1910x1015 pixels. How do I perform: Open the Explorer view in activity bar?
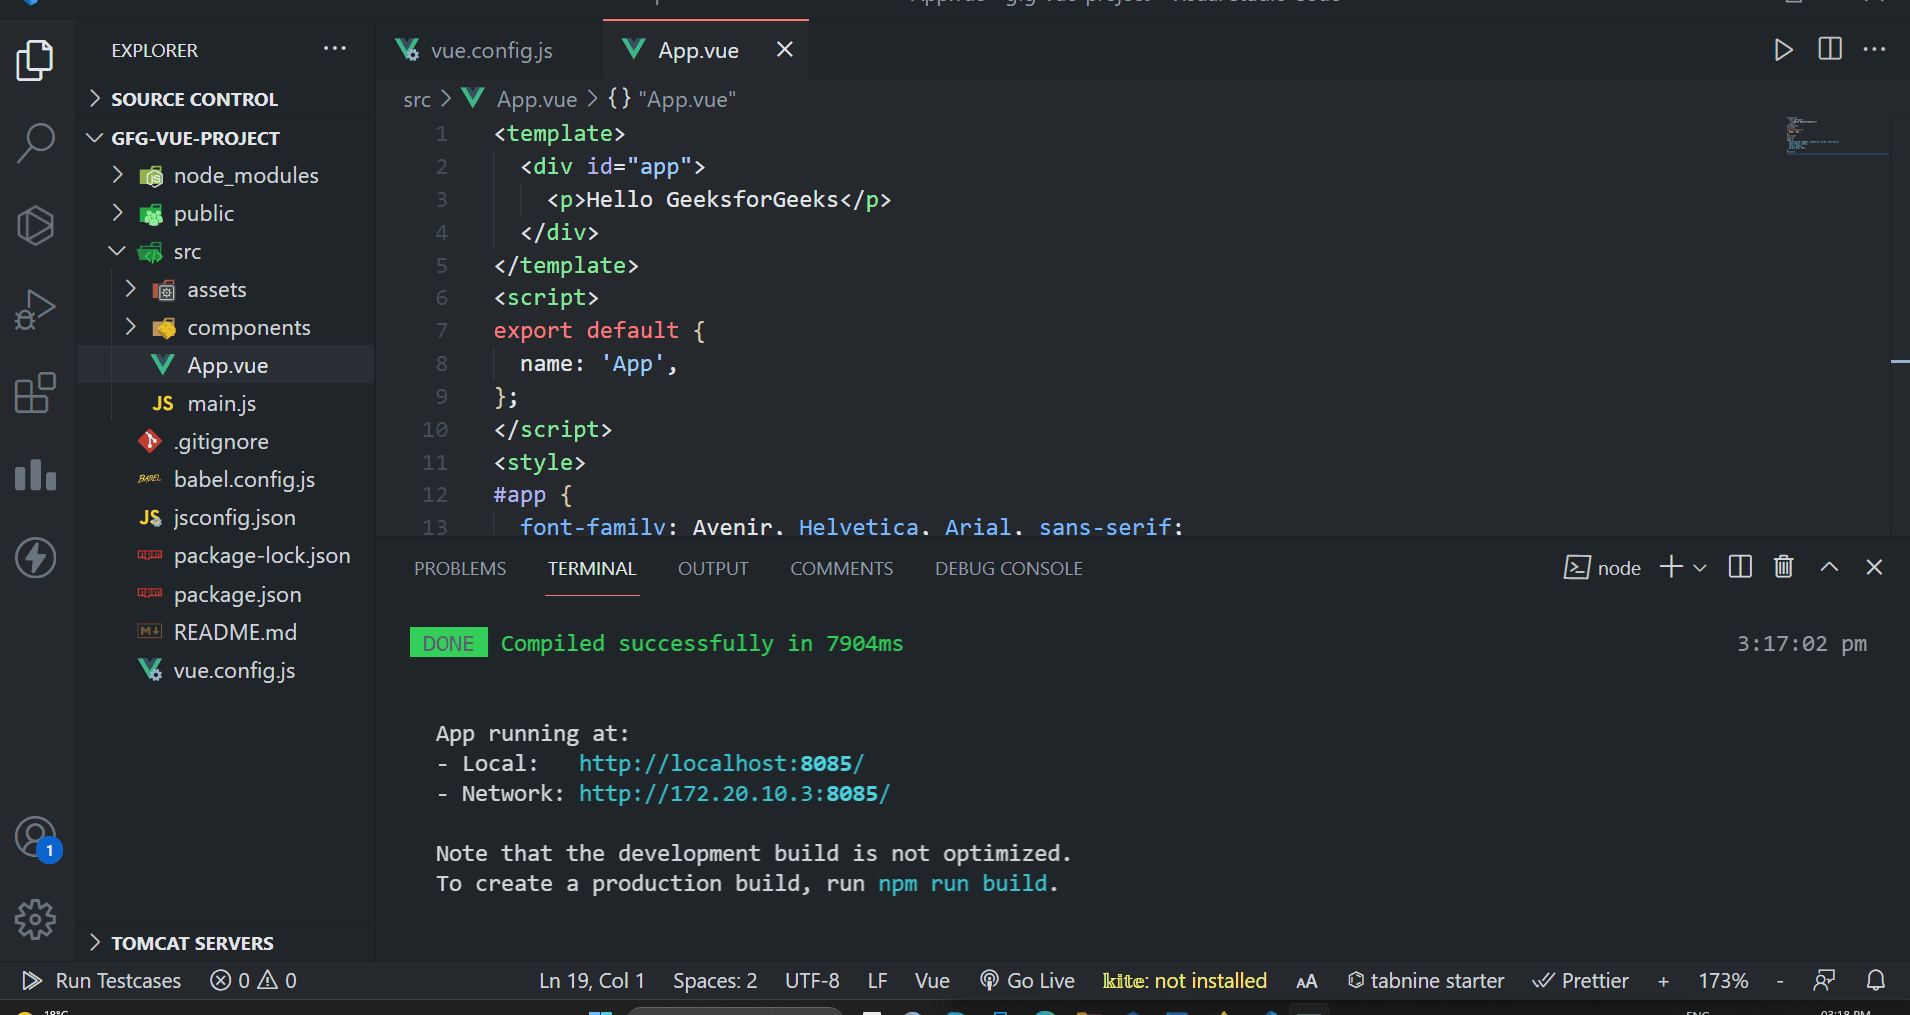coord(35,60)
